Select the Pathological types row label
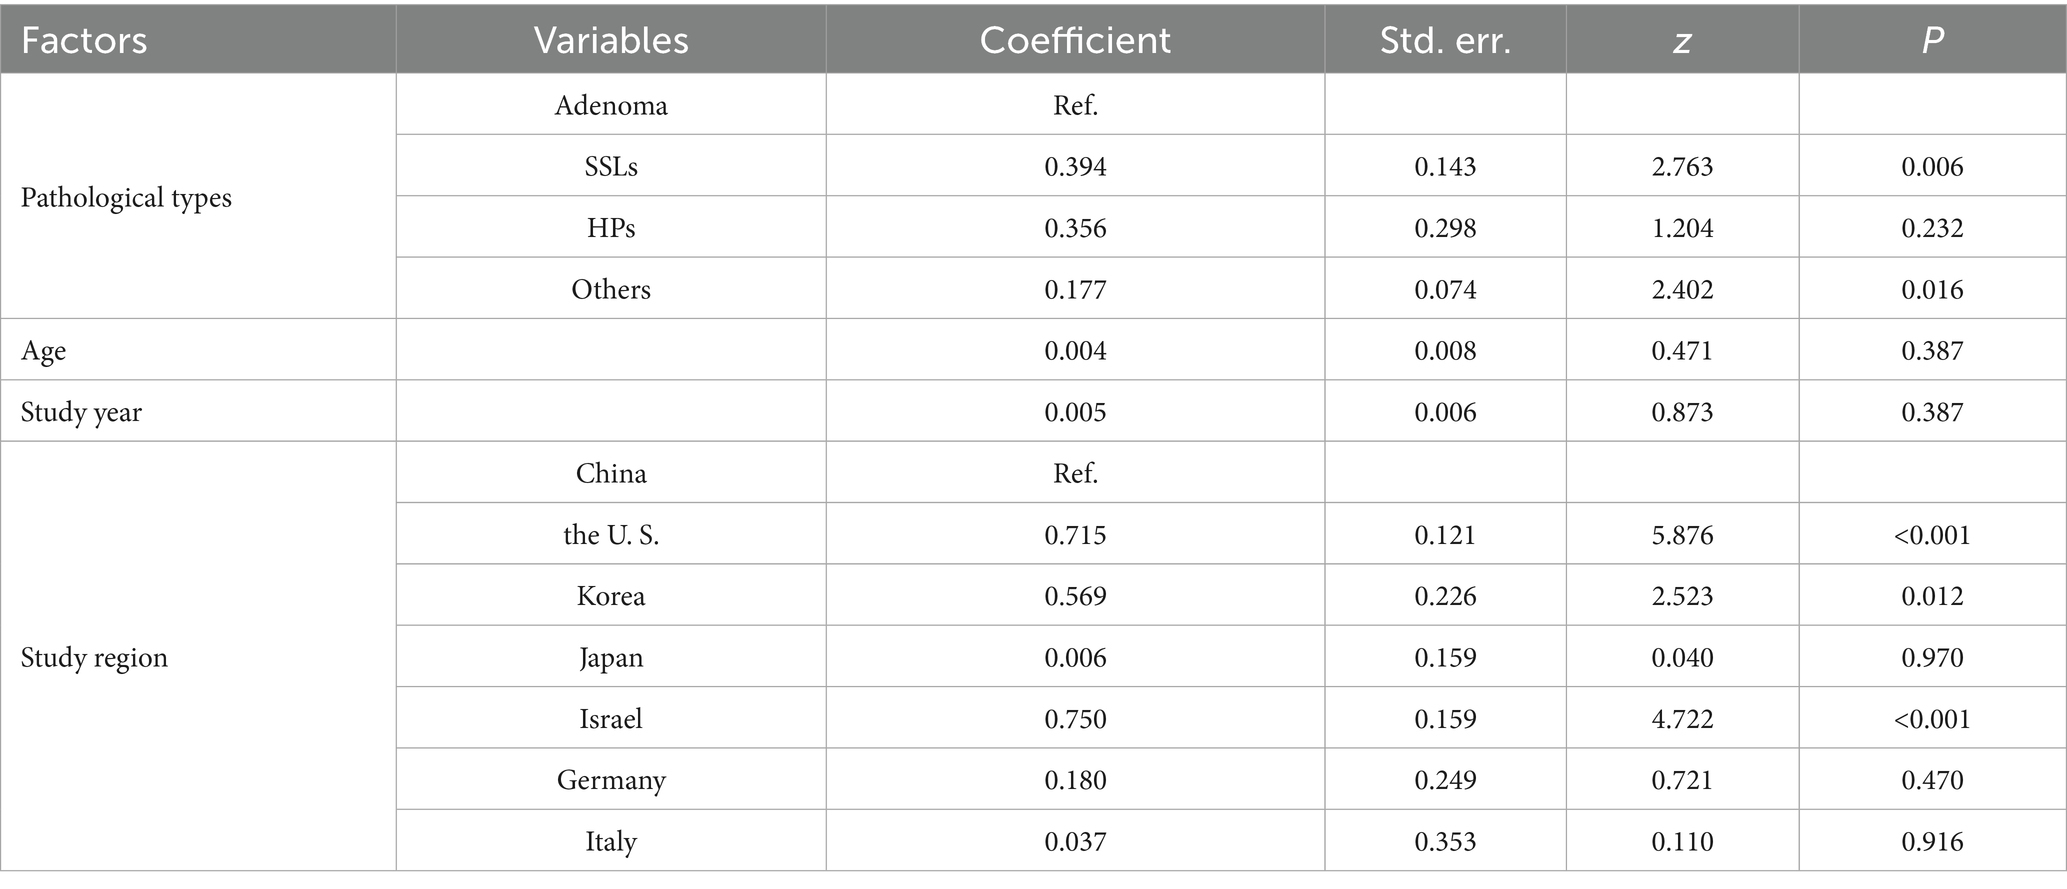 [x=126, y=197]
